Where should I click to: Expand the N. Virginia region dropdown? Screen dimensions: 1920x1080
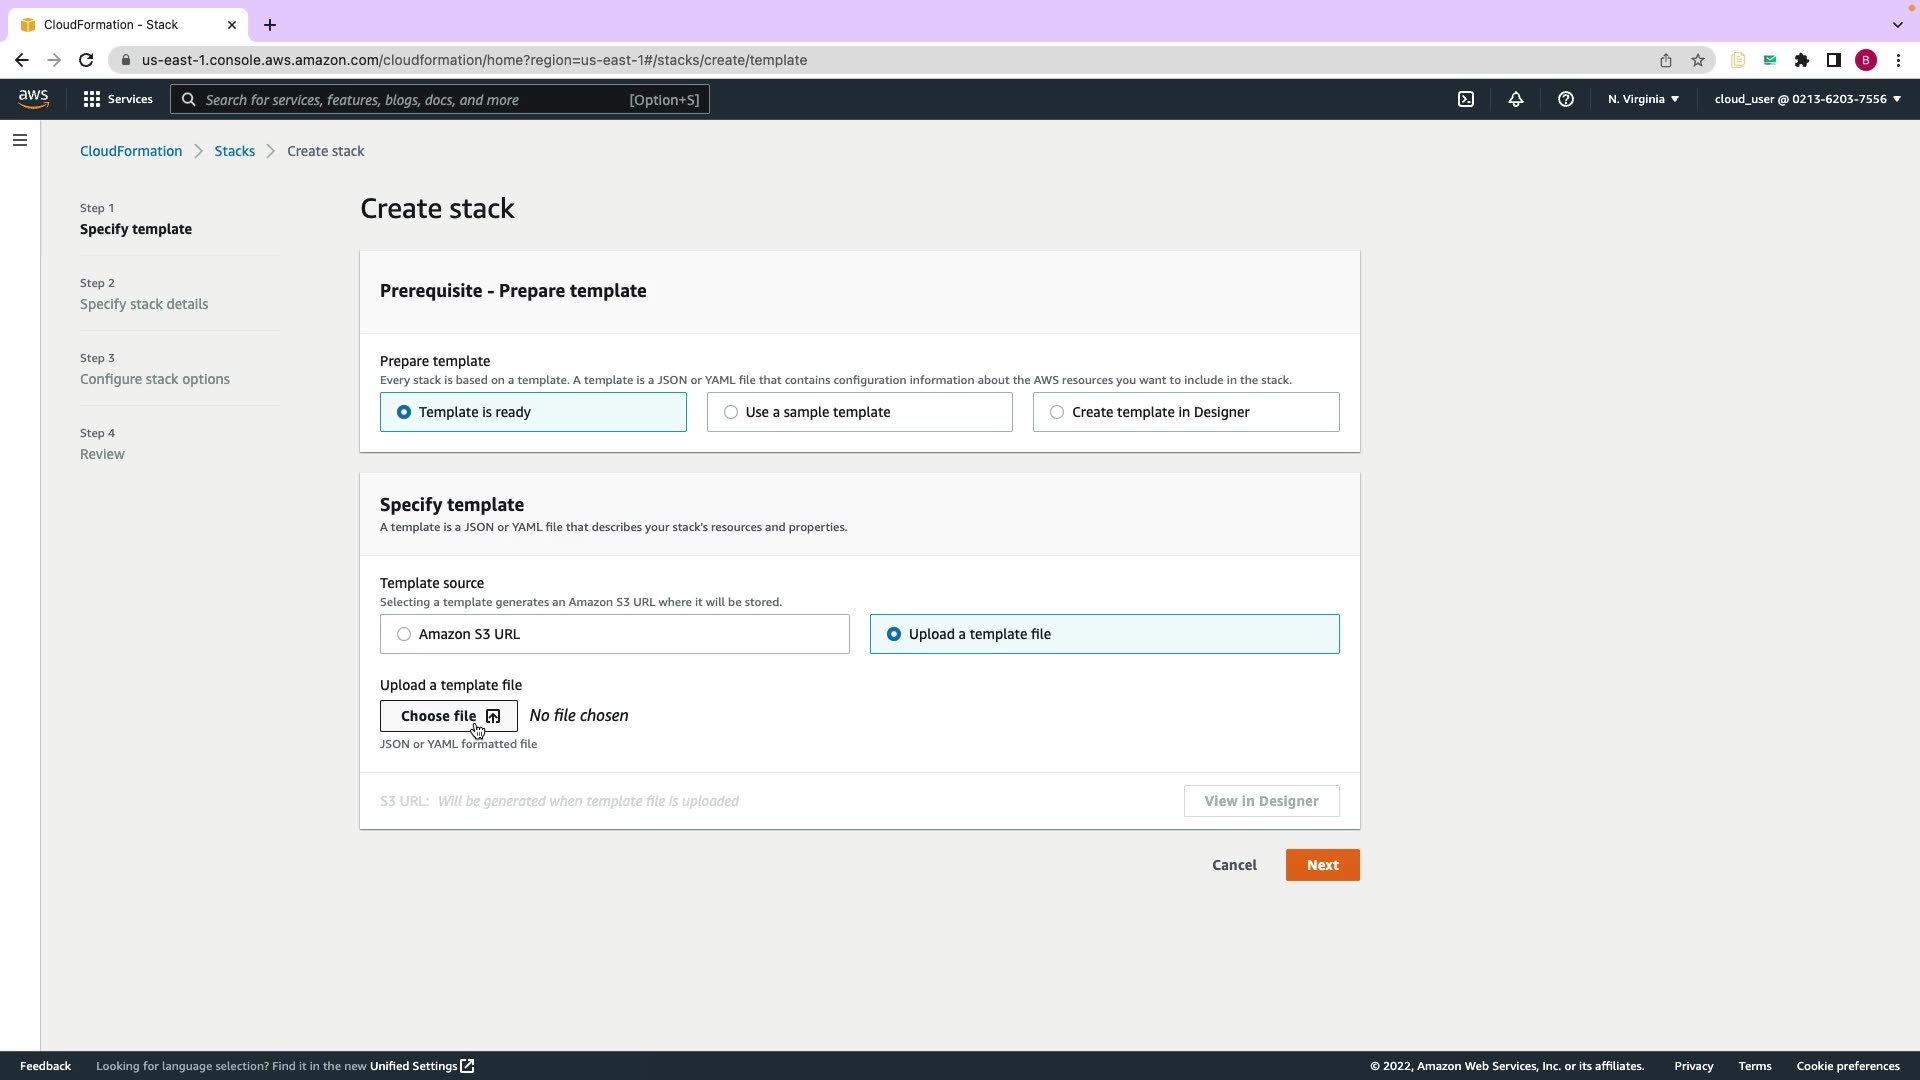[1643, 99]
